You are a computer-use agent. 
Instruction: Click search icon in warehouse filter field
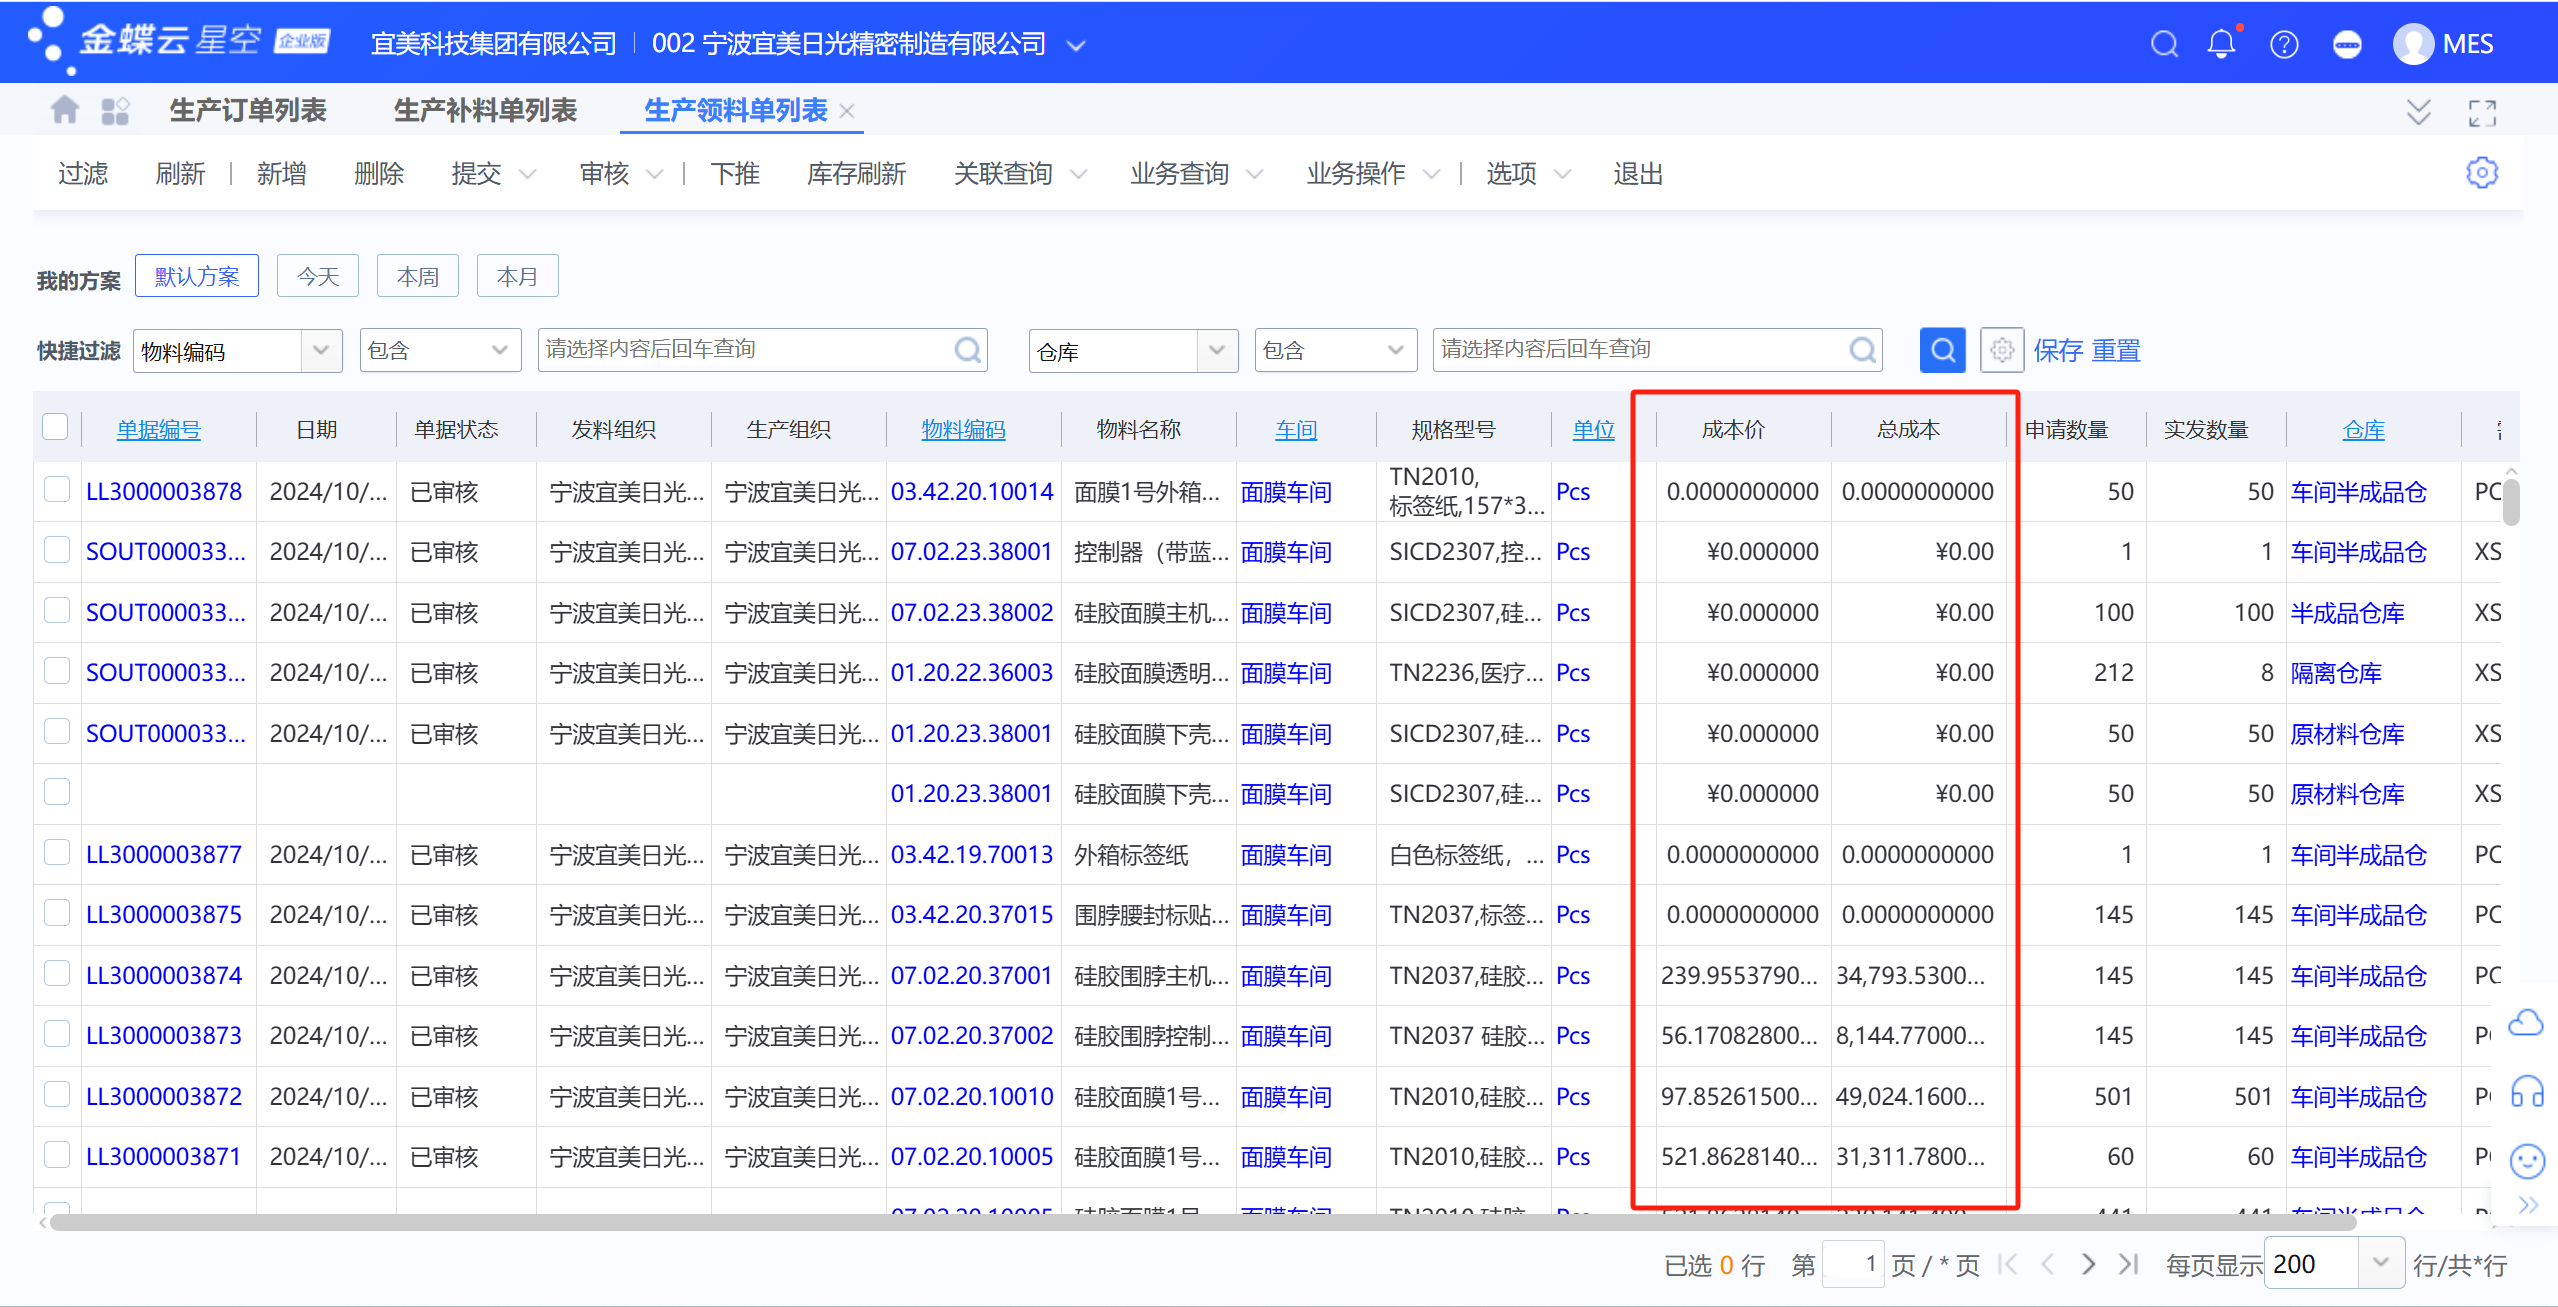pos(1862,350)
